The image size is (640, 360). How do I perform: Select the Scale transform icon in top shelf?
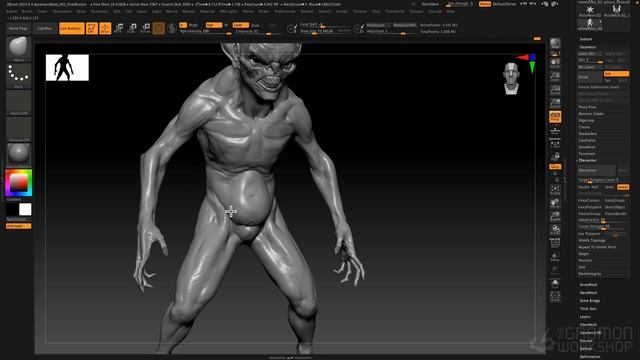[132, 28]
